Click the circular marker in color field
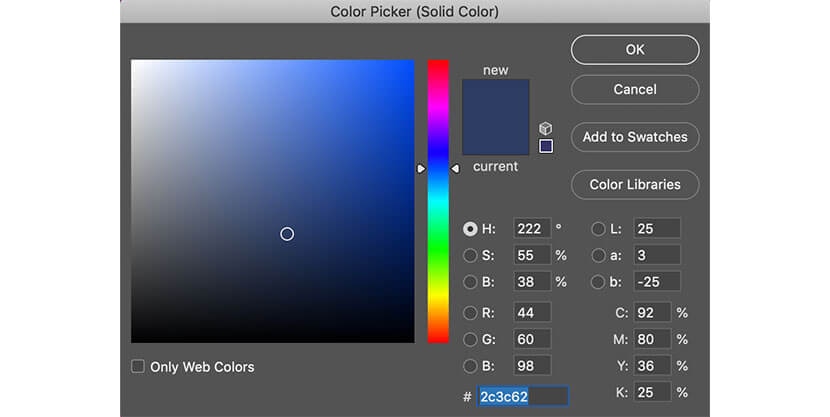 point(287,234)
